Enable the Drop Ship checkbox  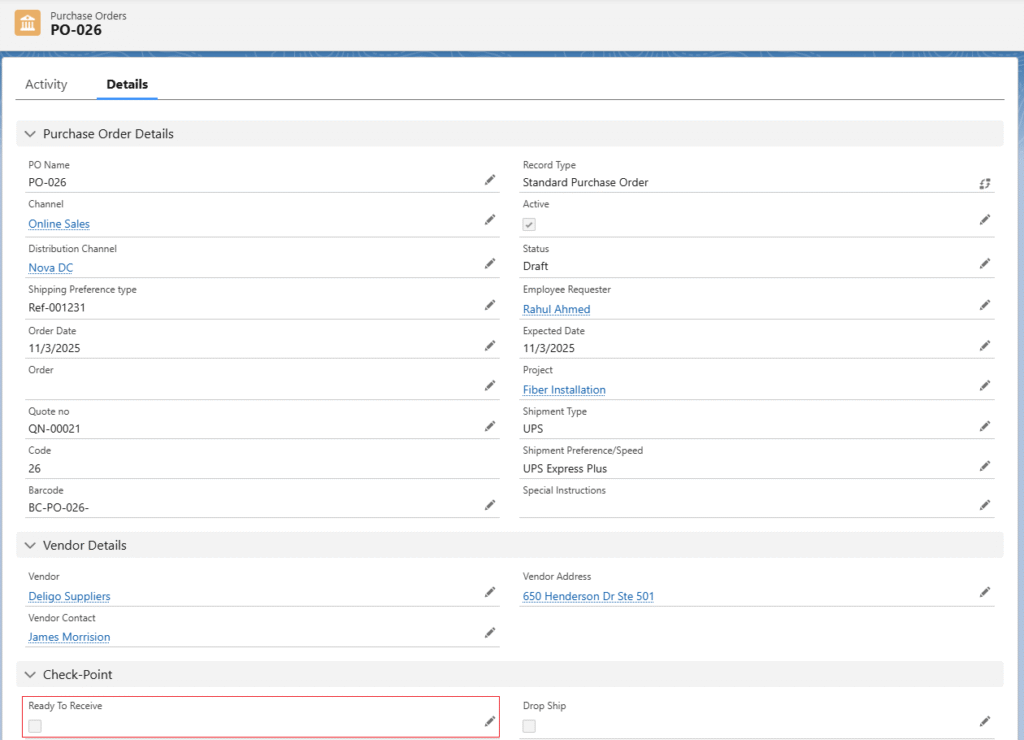(529, 726)
